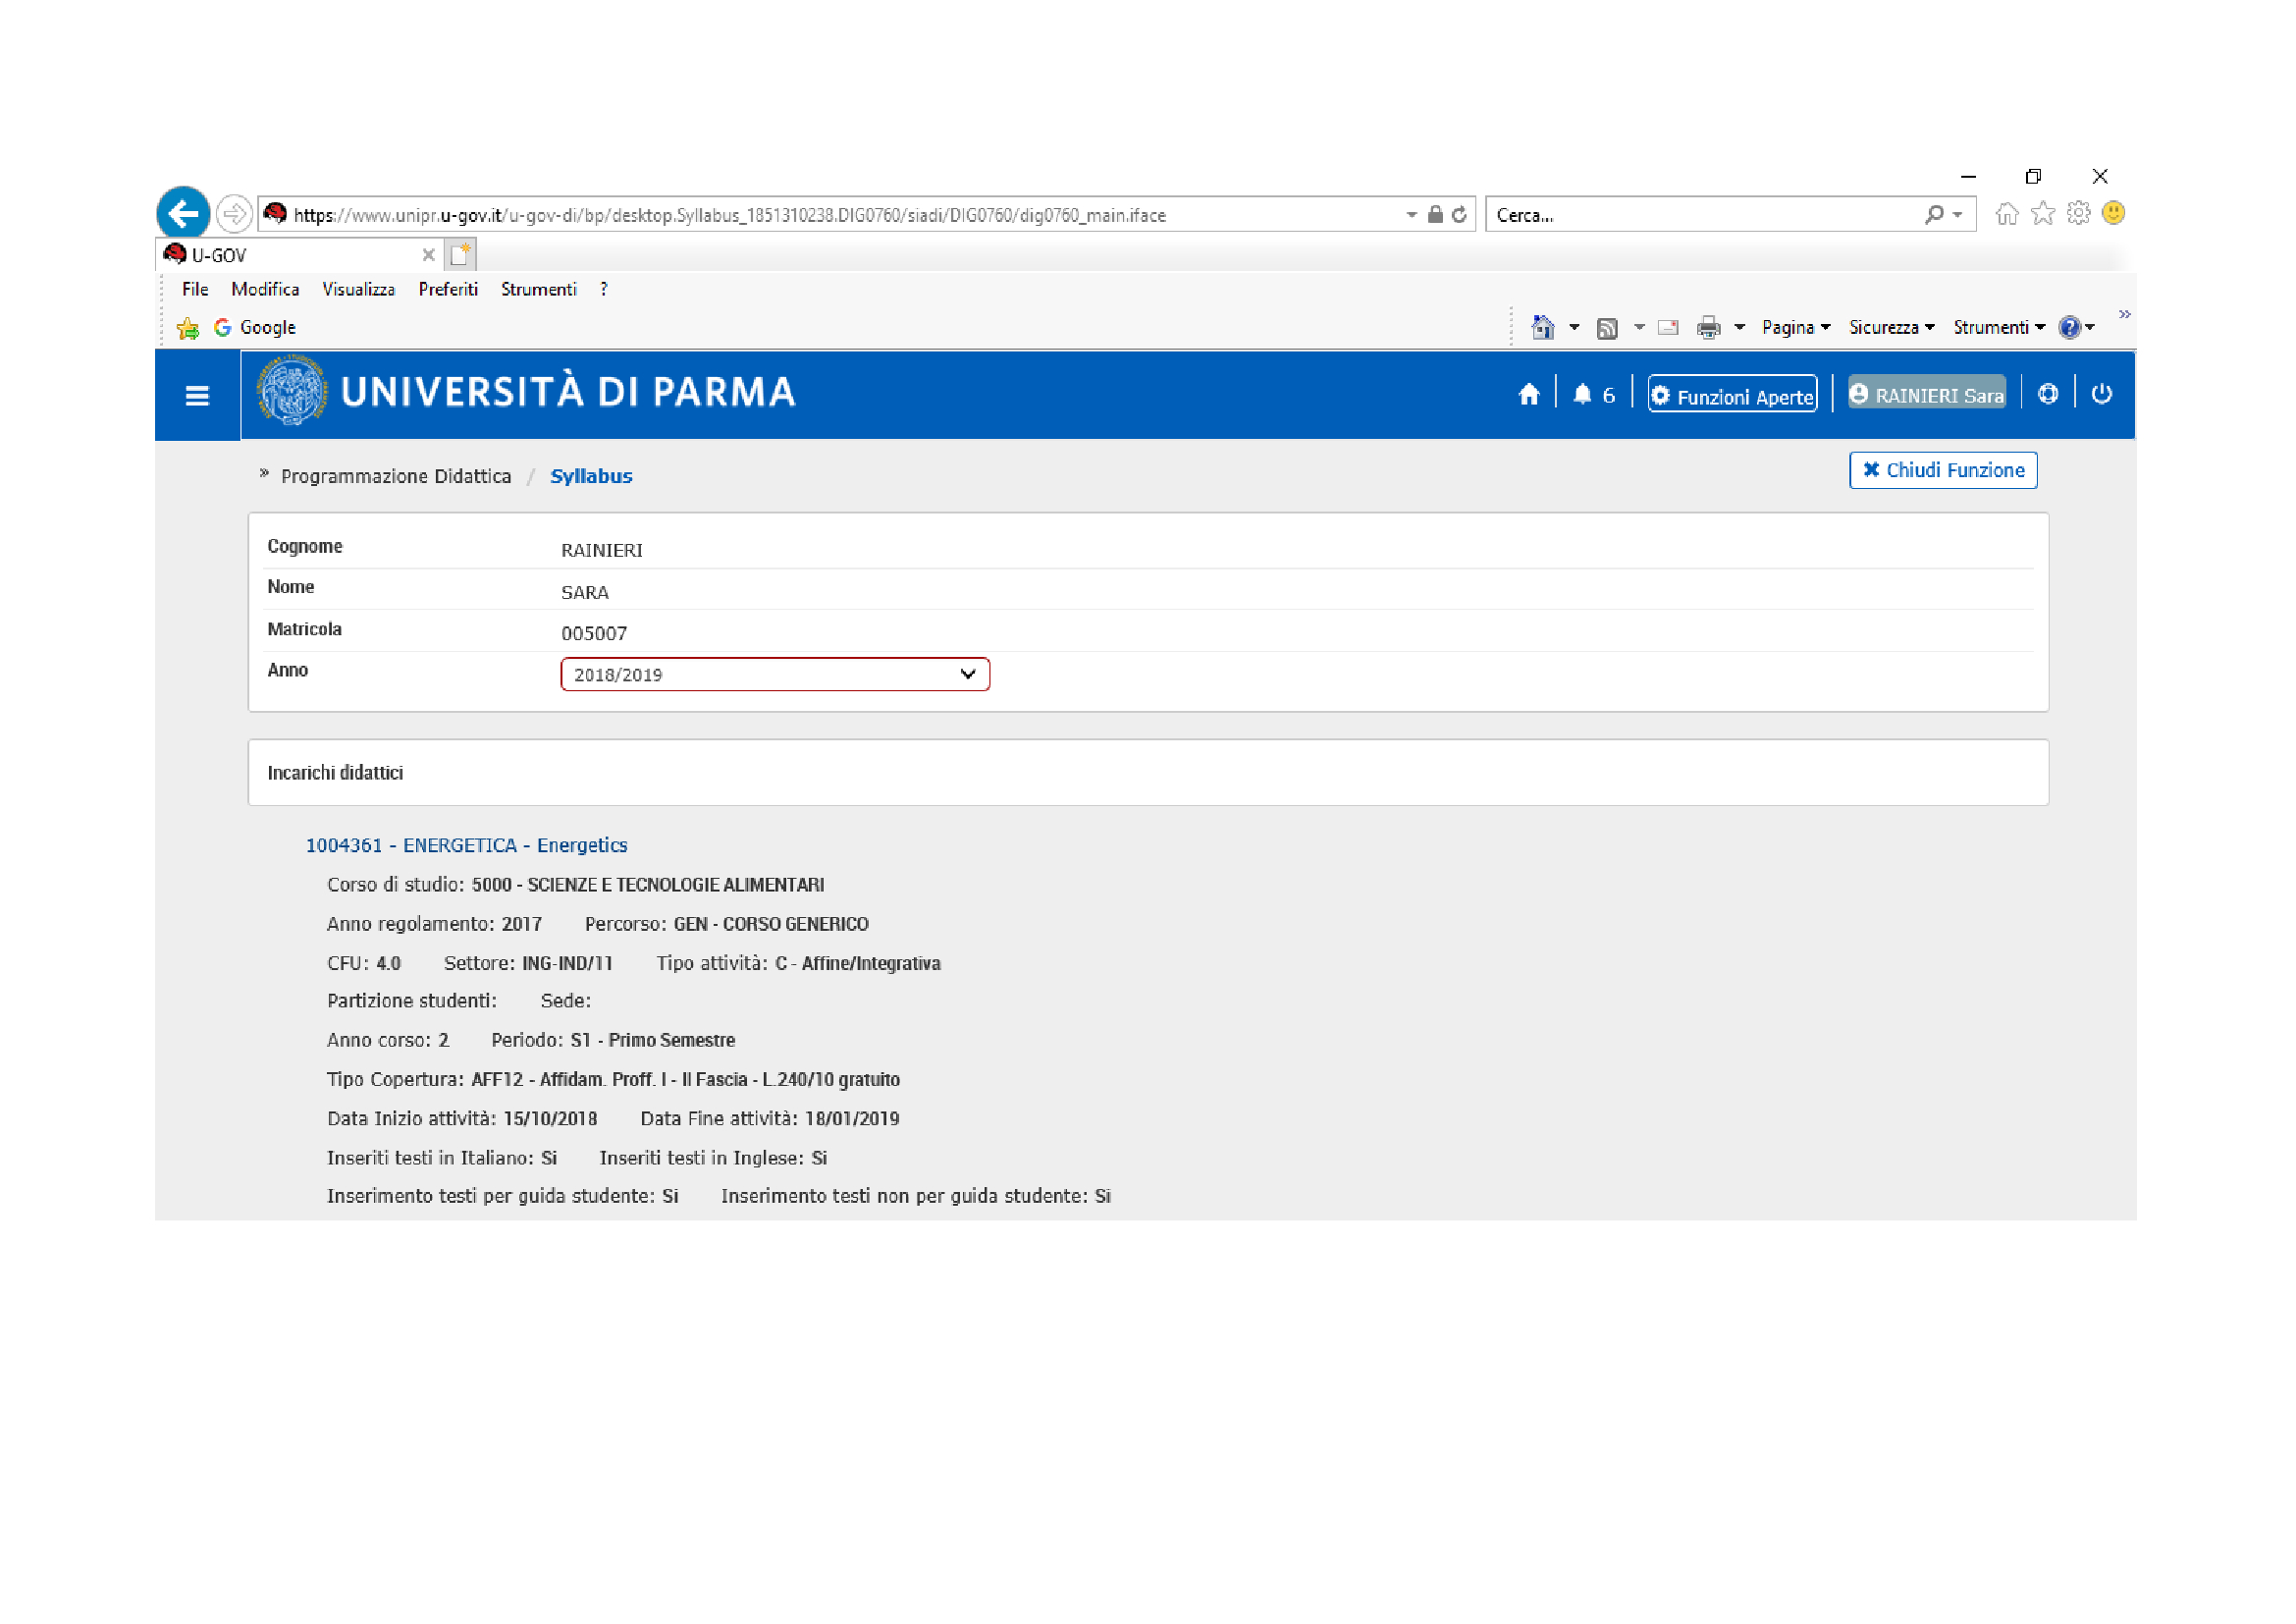The image size is (2296, 1624).
Task: Open Programmazione Didattica breadcrumb
Action: pos(396,476)
